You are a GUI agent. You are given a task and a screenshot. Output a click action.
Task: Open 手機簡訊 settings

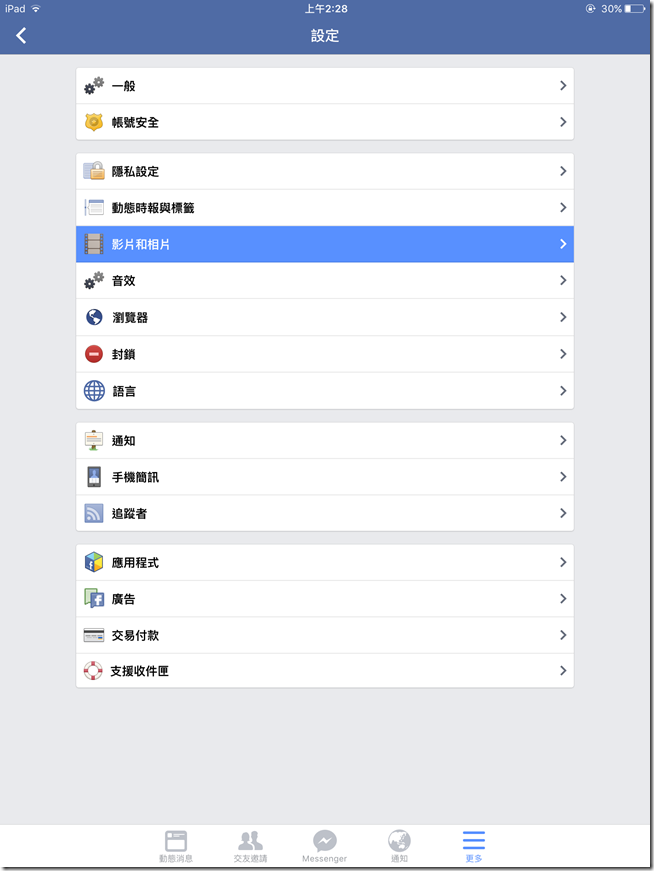point(324,477)
